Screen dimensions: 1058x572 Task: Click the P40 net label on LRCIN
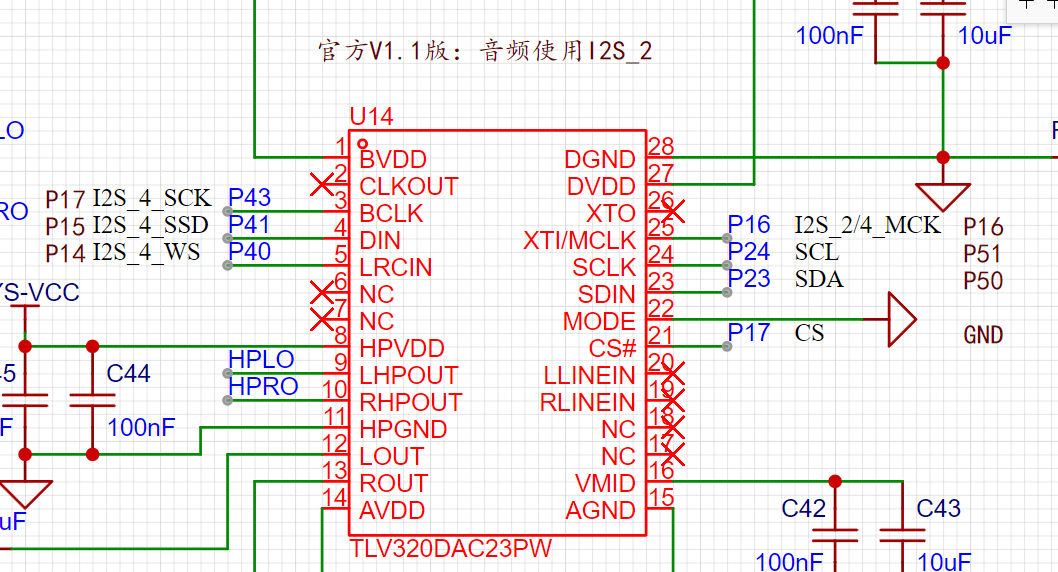click(x=250, y=251)
